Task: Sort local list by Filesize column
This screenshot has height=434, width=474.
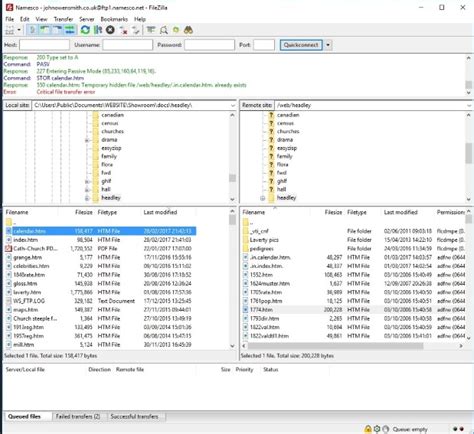Action: (x=84, y=212)
